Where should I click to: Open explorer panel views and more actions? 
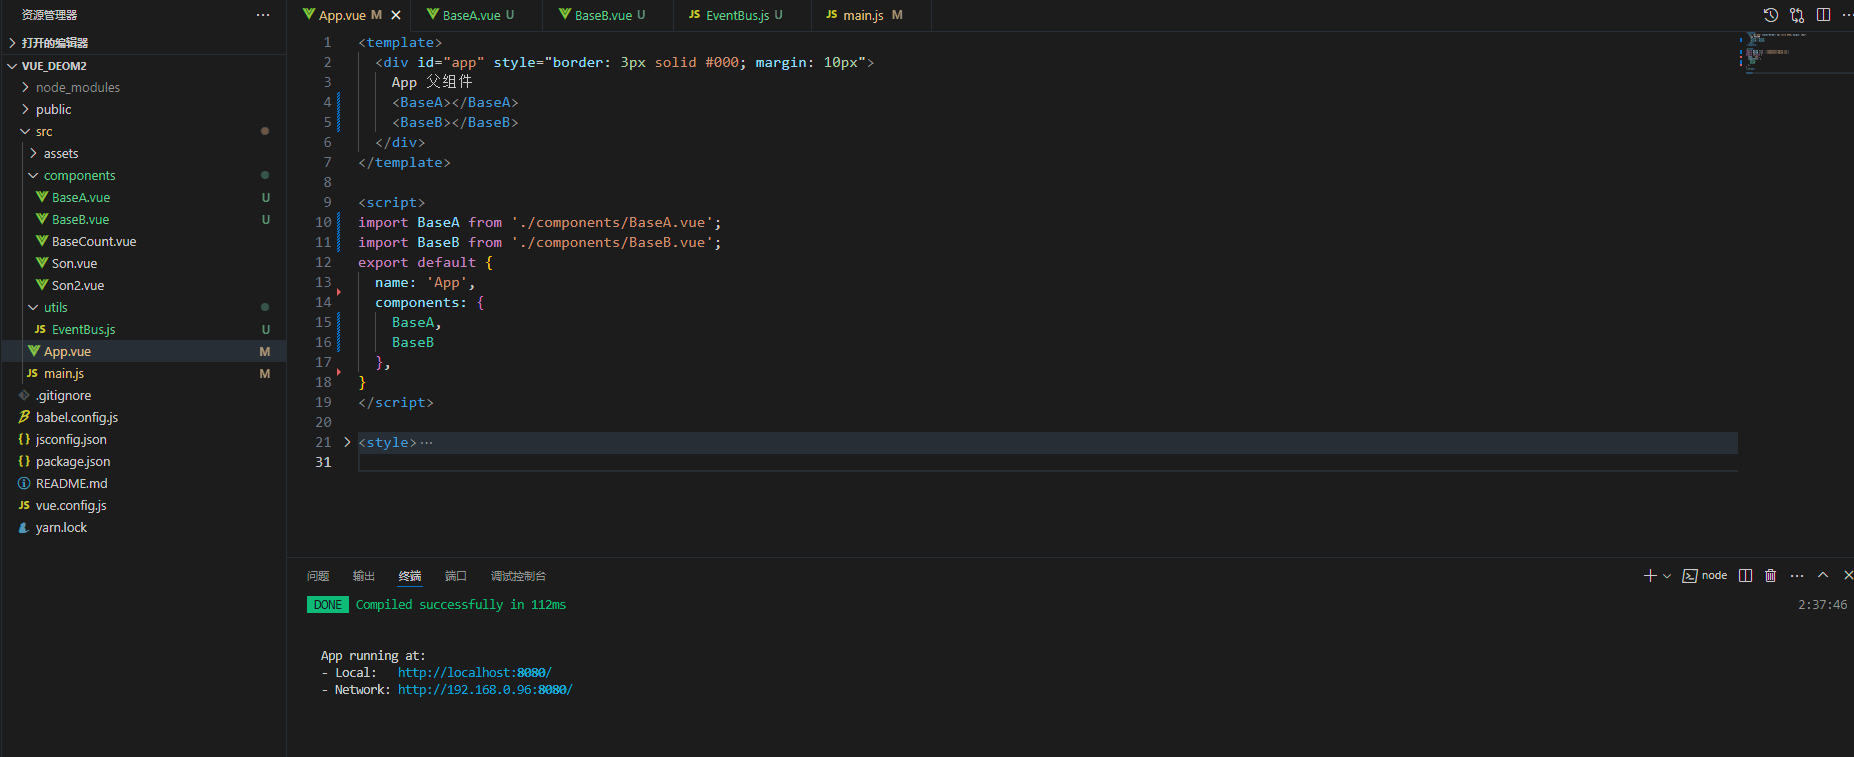263,15
